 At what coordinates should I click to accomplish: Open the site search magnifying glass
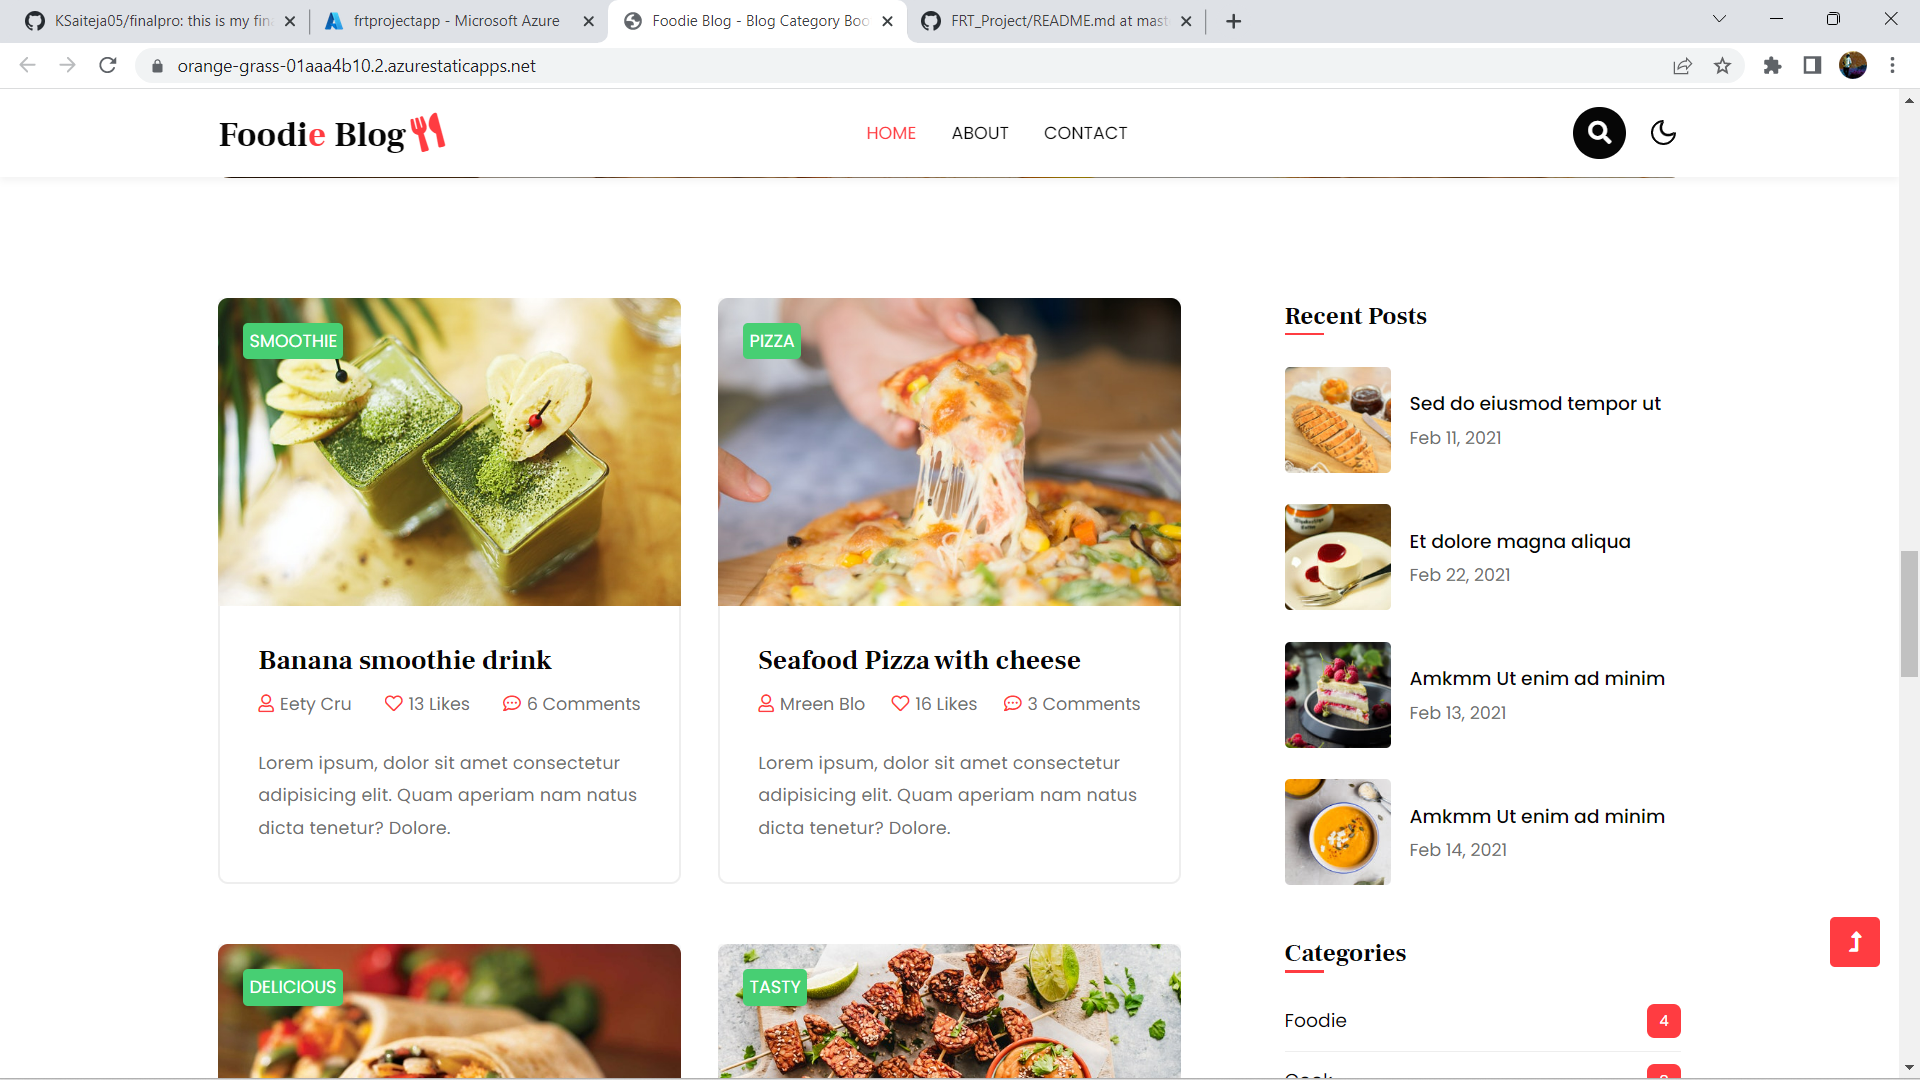[1598, 133]
